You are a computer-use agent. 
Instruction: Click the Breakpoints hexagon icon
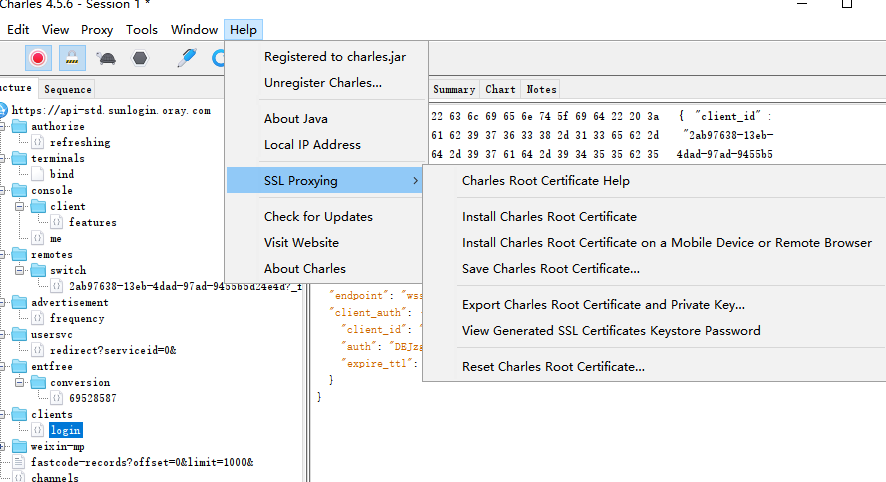coord(140,58)
